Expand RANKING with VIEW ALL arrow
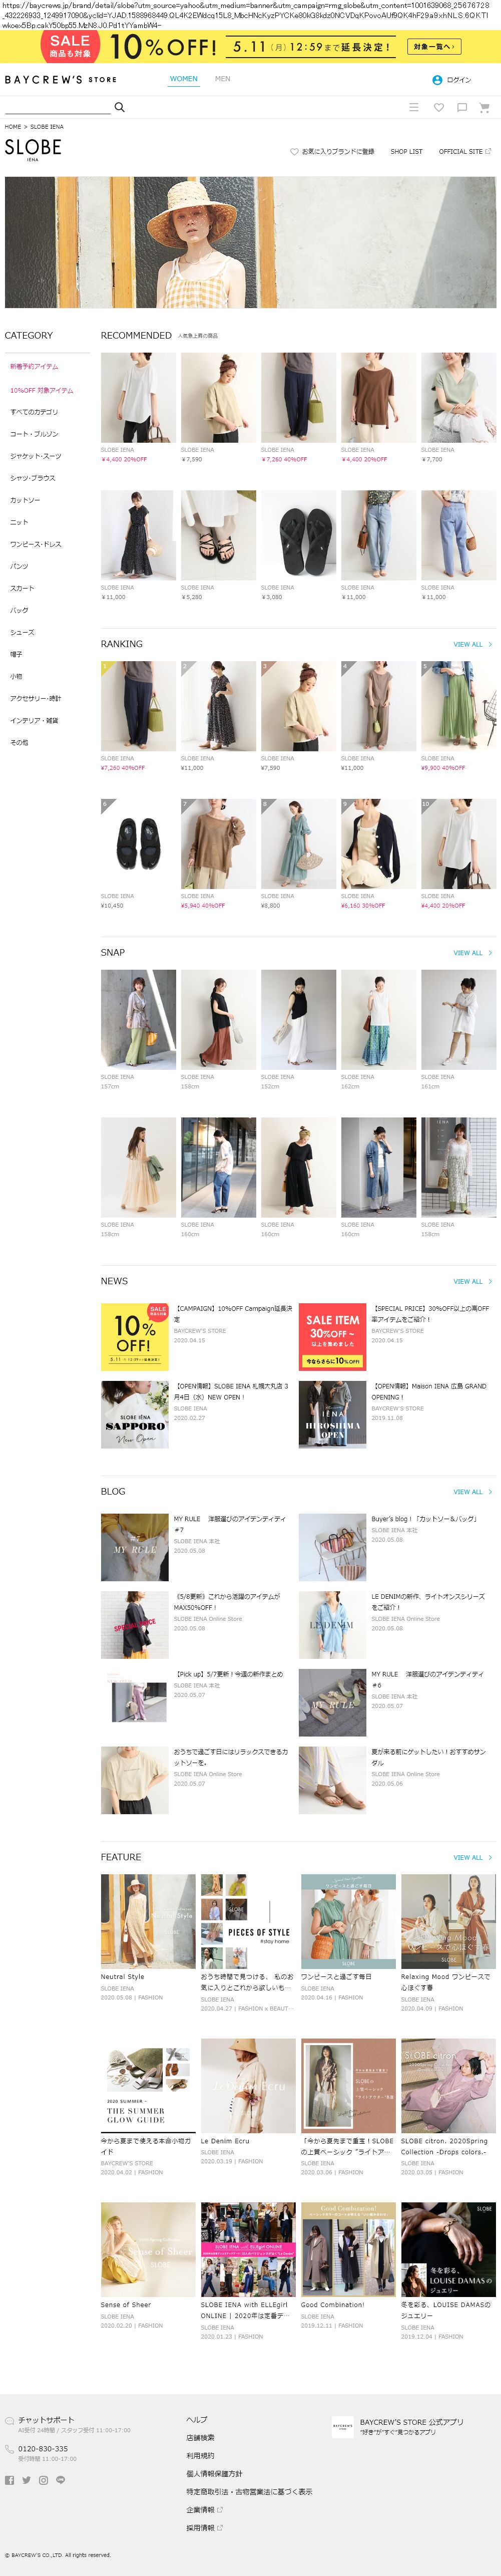This screenshot has height=2576, width=501. click(x=472, y=644)
